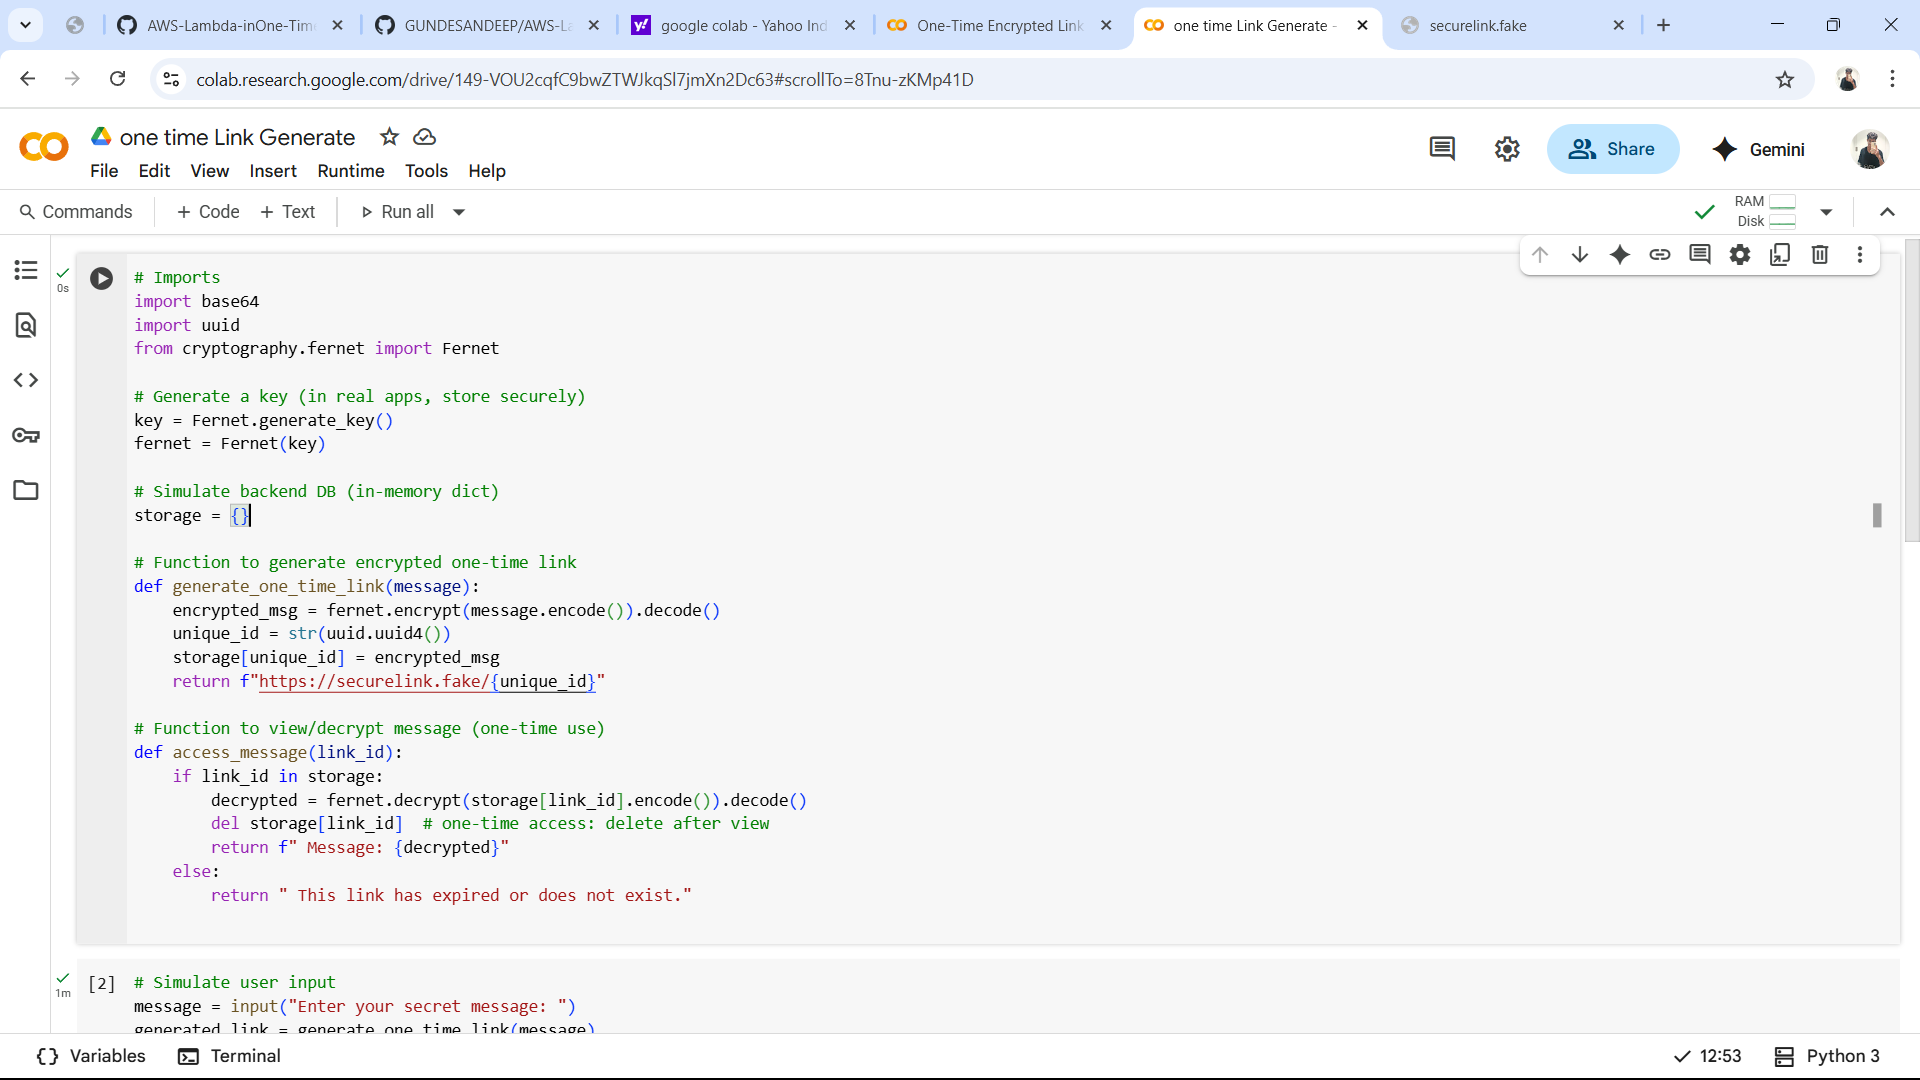Open the Files folder sidebar icon

click(x=26, y=490)
